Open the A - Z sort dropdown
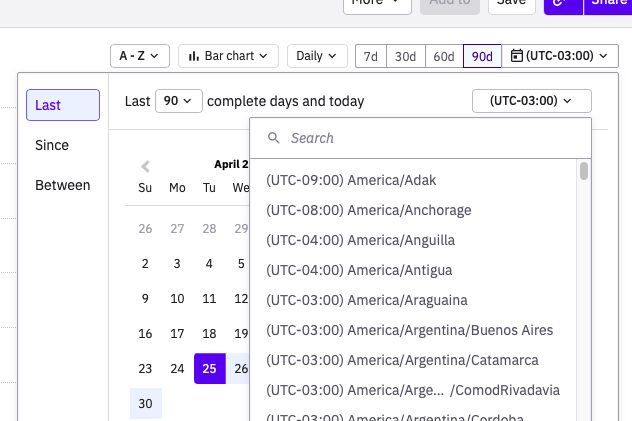 tap(139, 56)
